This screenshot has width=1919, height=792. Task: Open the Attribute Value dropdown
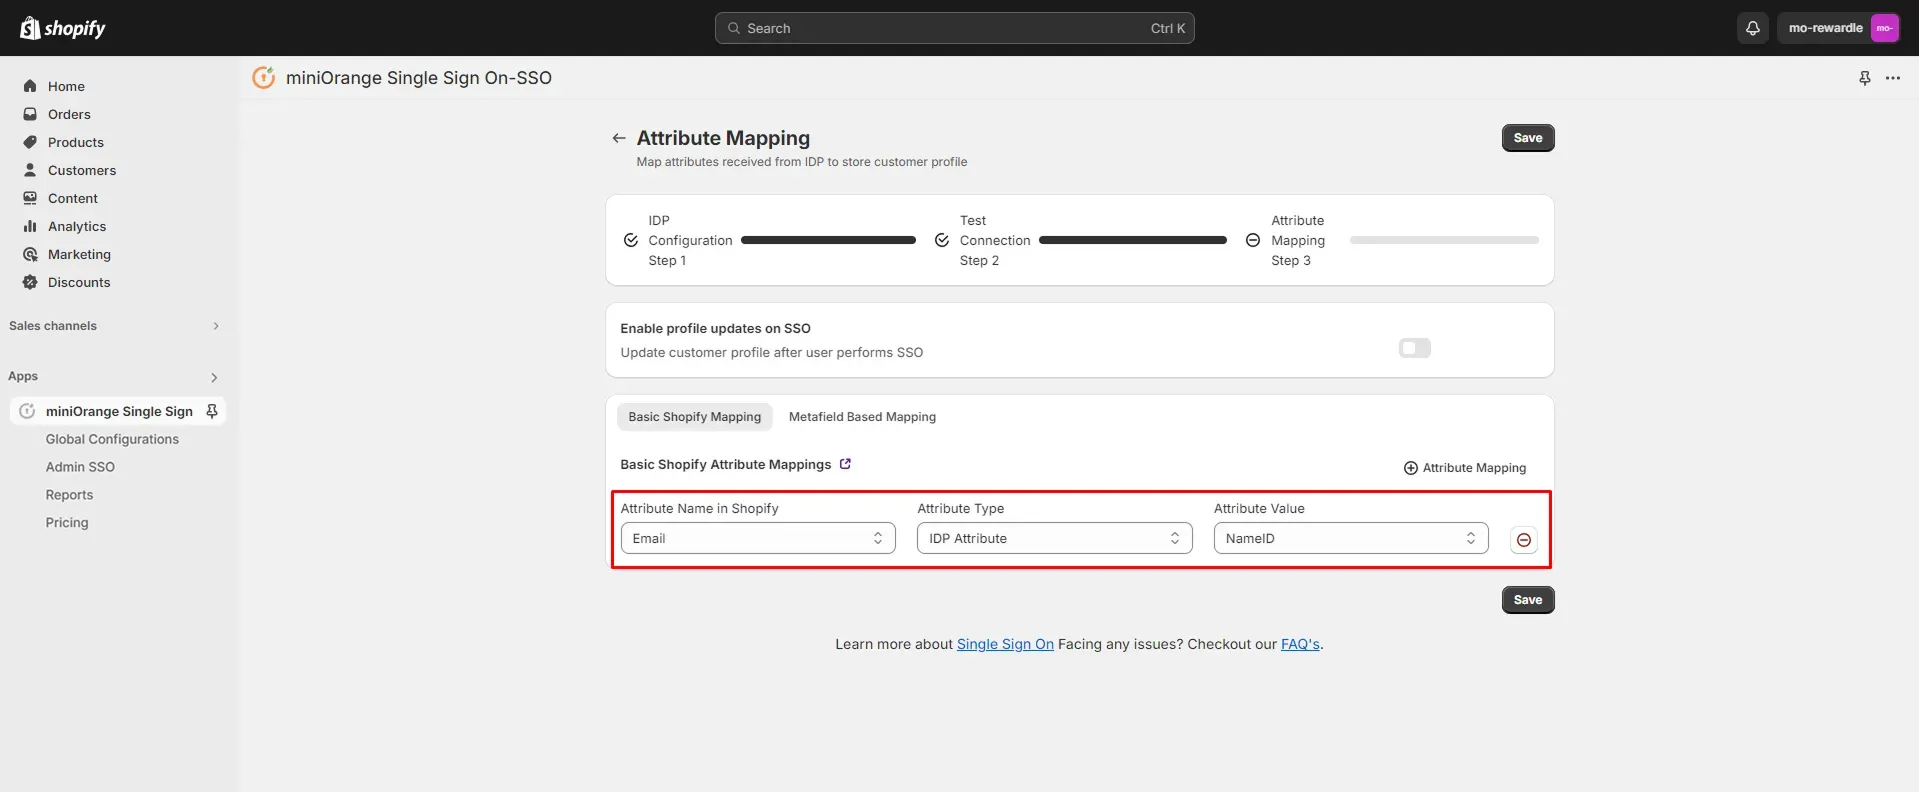[x=1351, y=538]
